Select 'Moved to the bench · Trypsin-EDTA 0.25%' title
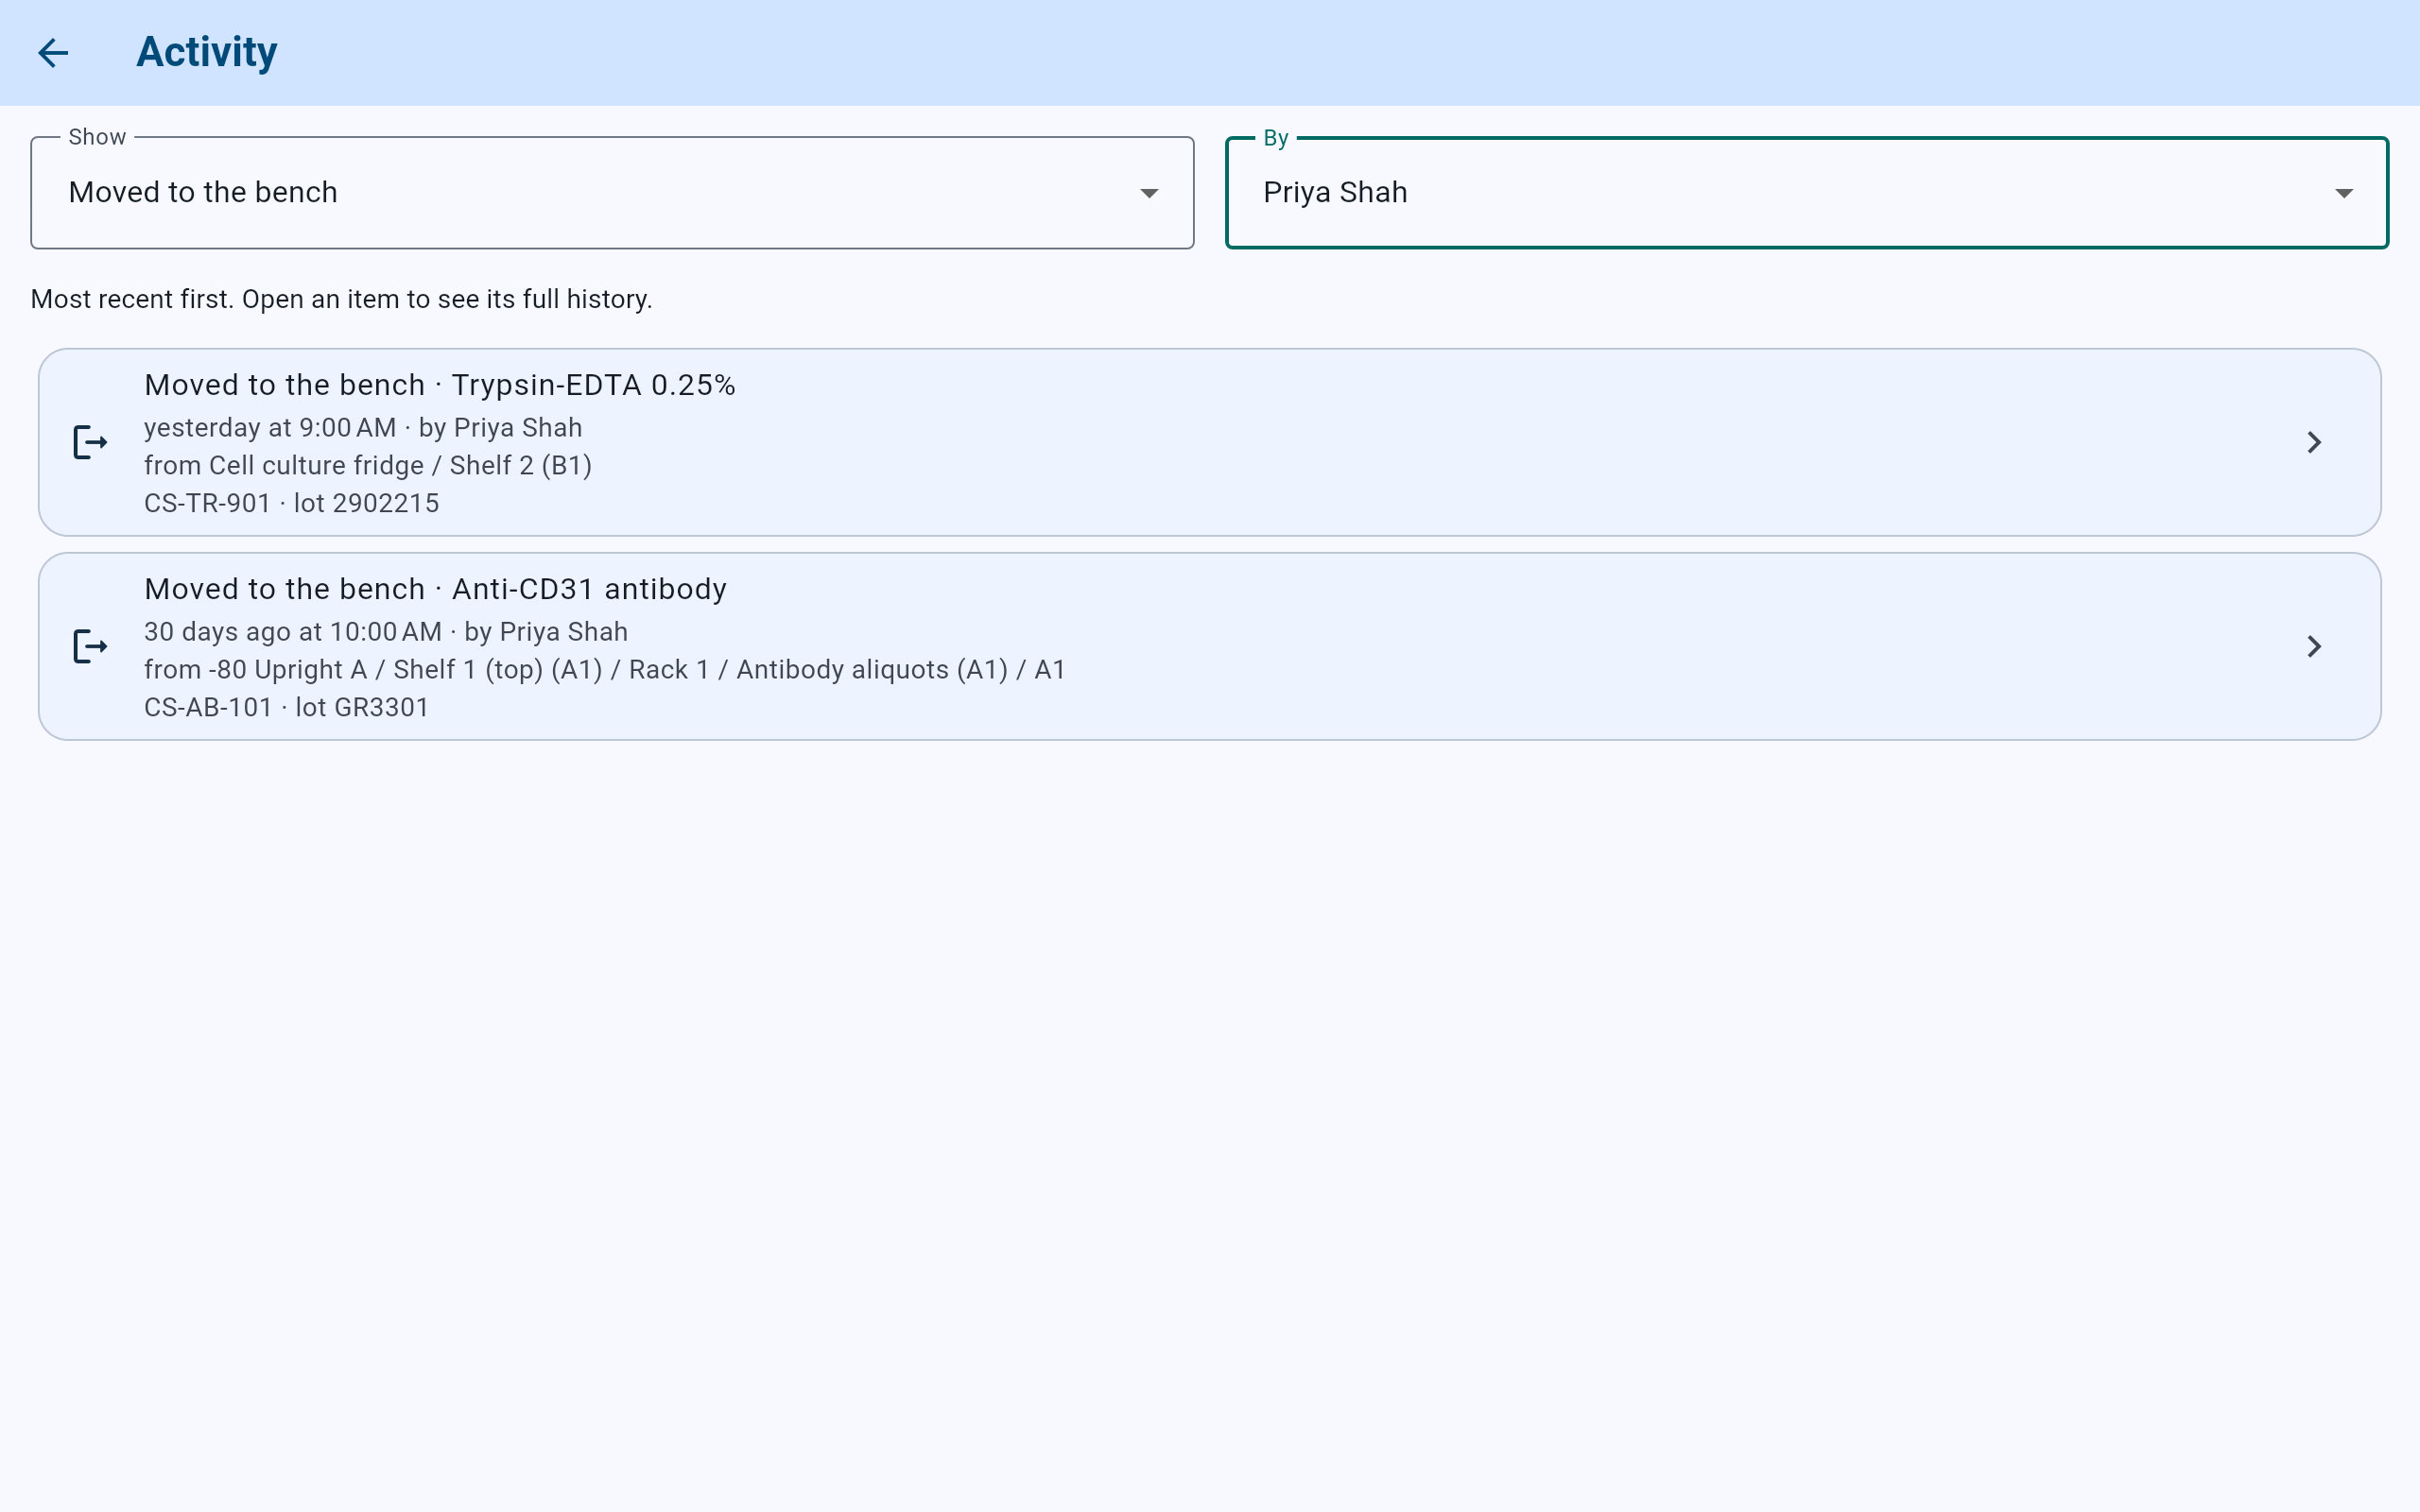2420x1512 pixels. click(x=440, y=385)
